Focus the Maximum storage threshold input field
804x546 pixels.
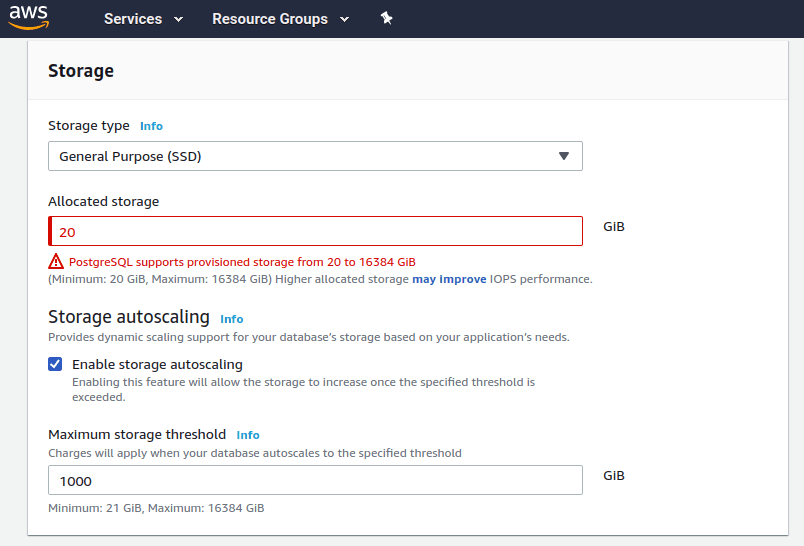(x=315, y=480)
